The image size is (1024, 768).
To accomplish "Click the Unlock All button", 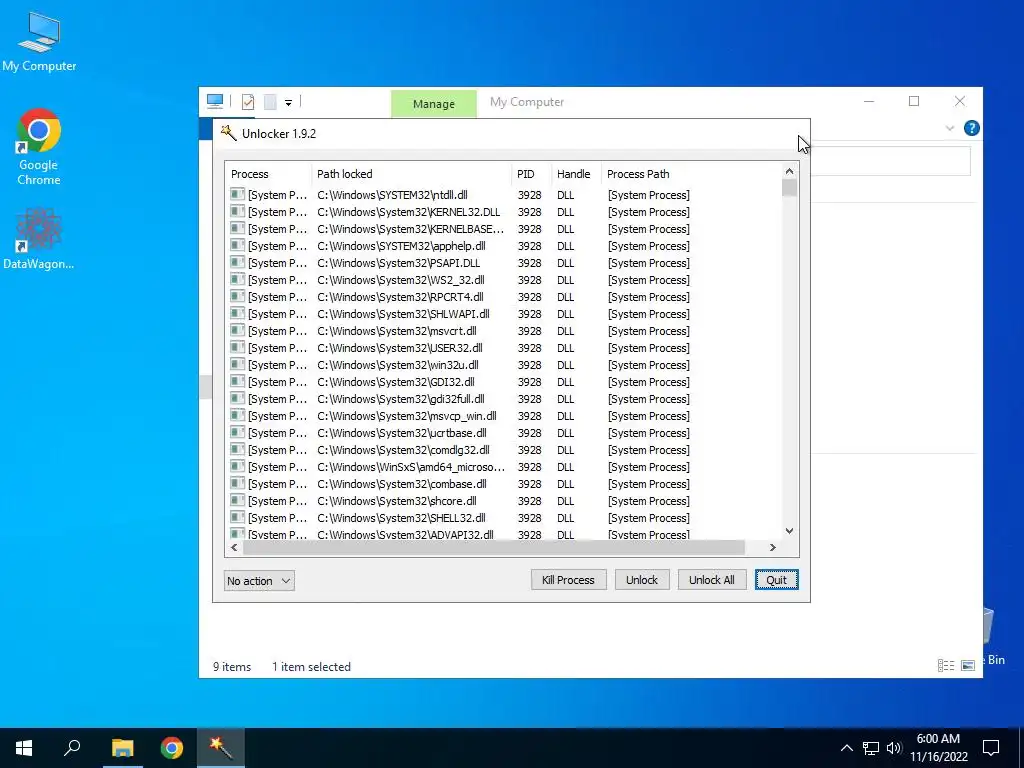I will (712, 580).
